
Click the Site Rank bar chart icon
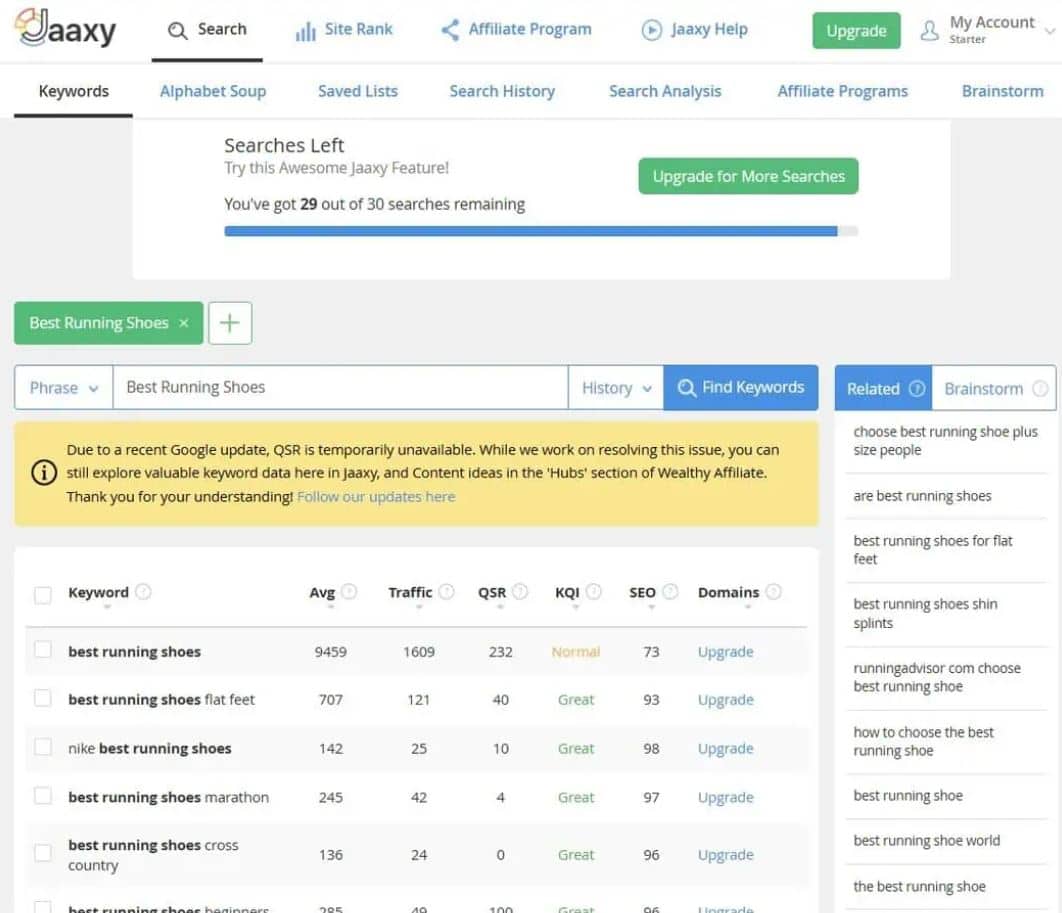coord(305,30)
